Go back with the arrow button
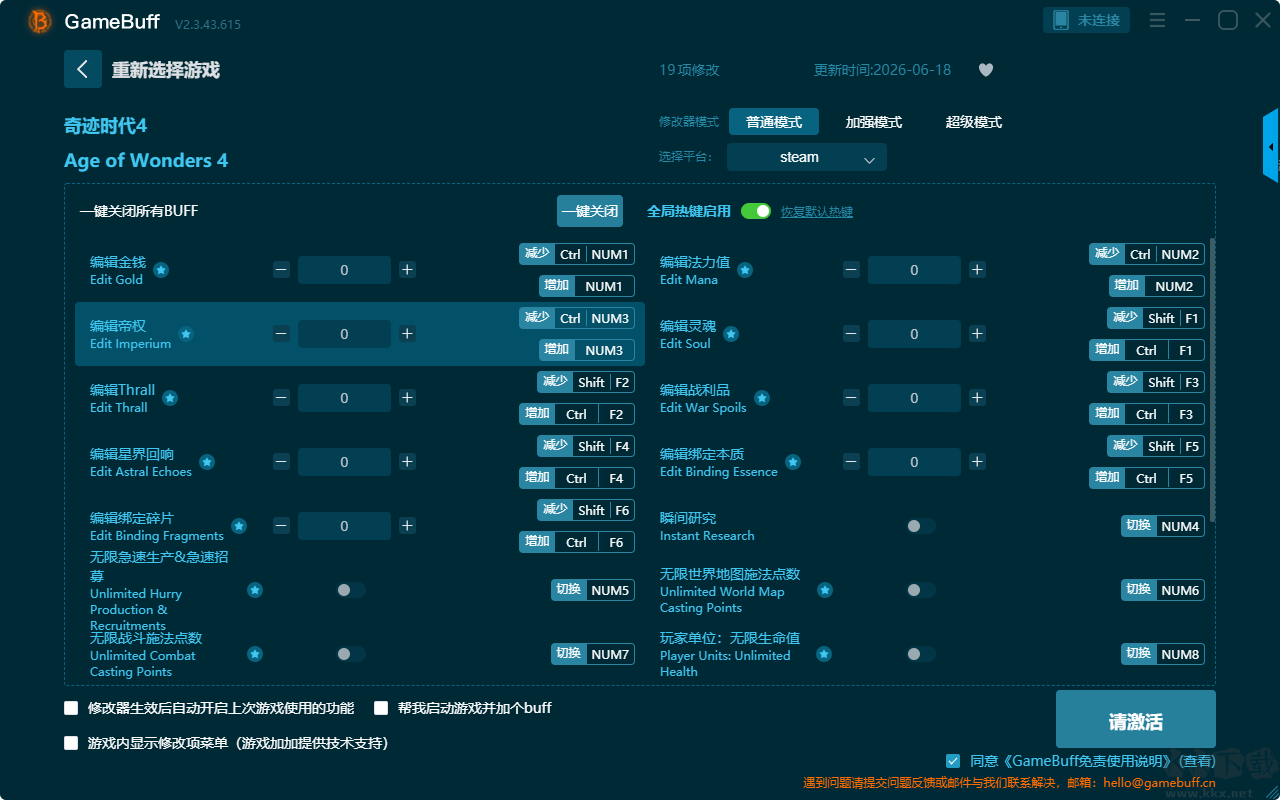This screenshot has height=800, width=1280. [x=83, y=69]
